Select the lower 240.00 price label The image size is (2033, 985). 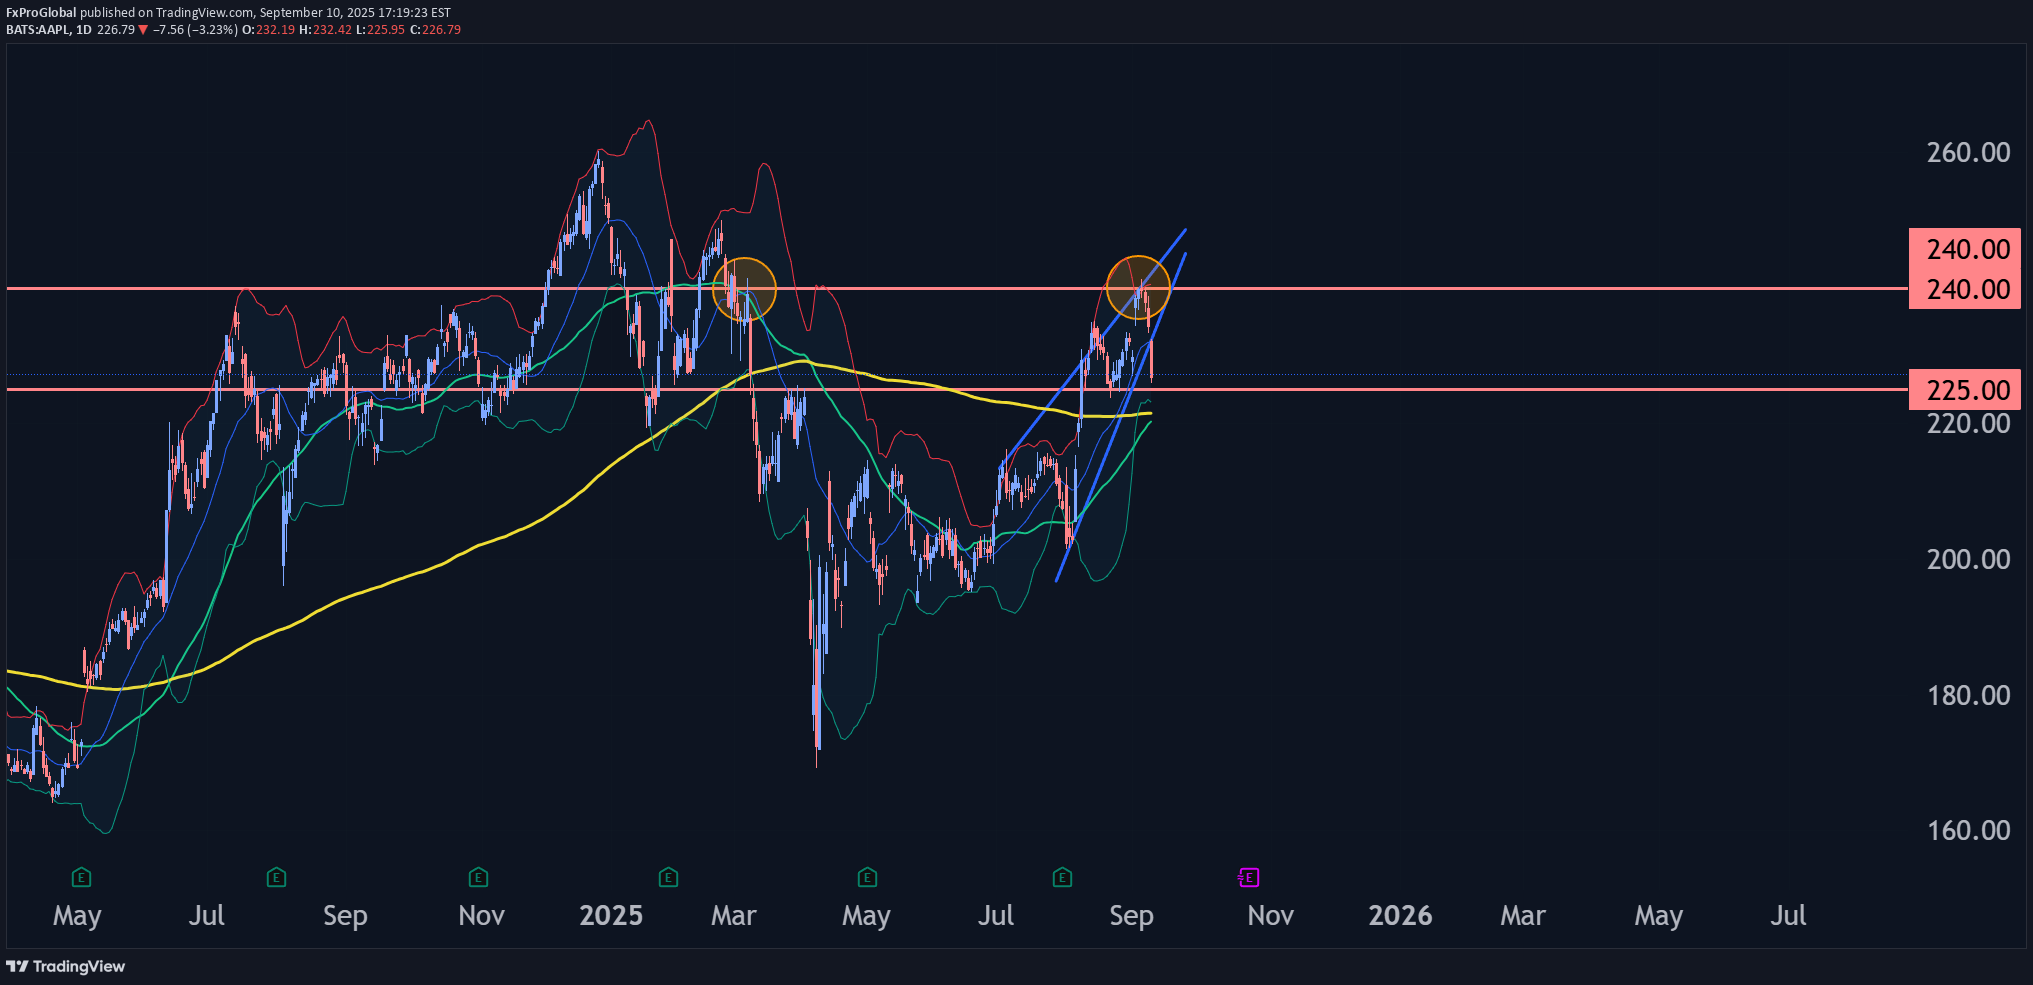tap(1965, 289)
